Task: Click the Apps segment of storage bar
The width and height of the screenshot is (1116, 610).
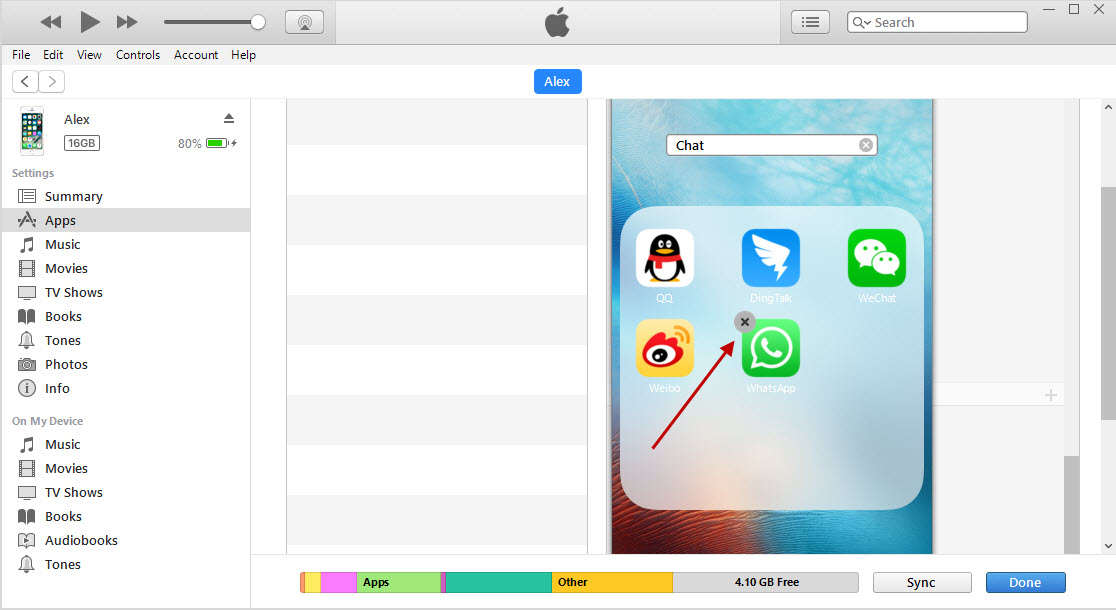Action: tap(399, 582)
